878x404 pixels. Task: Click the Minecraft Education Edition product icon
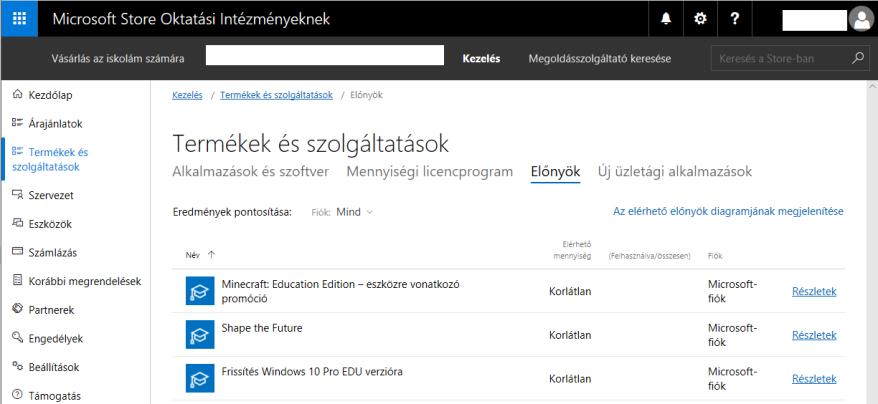pos(200,291)
